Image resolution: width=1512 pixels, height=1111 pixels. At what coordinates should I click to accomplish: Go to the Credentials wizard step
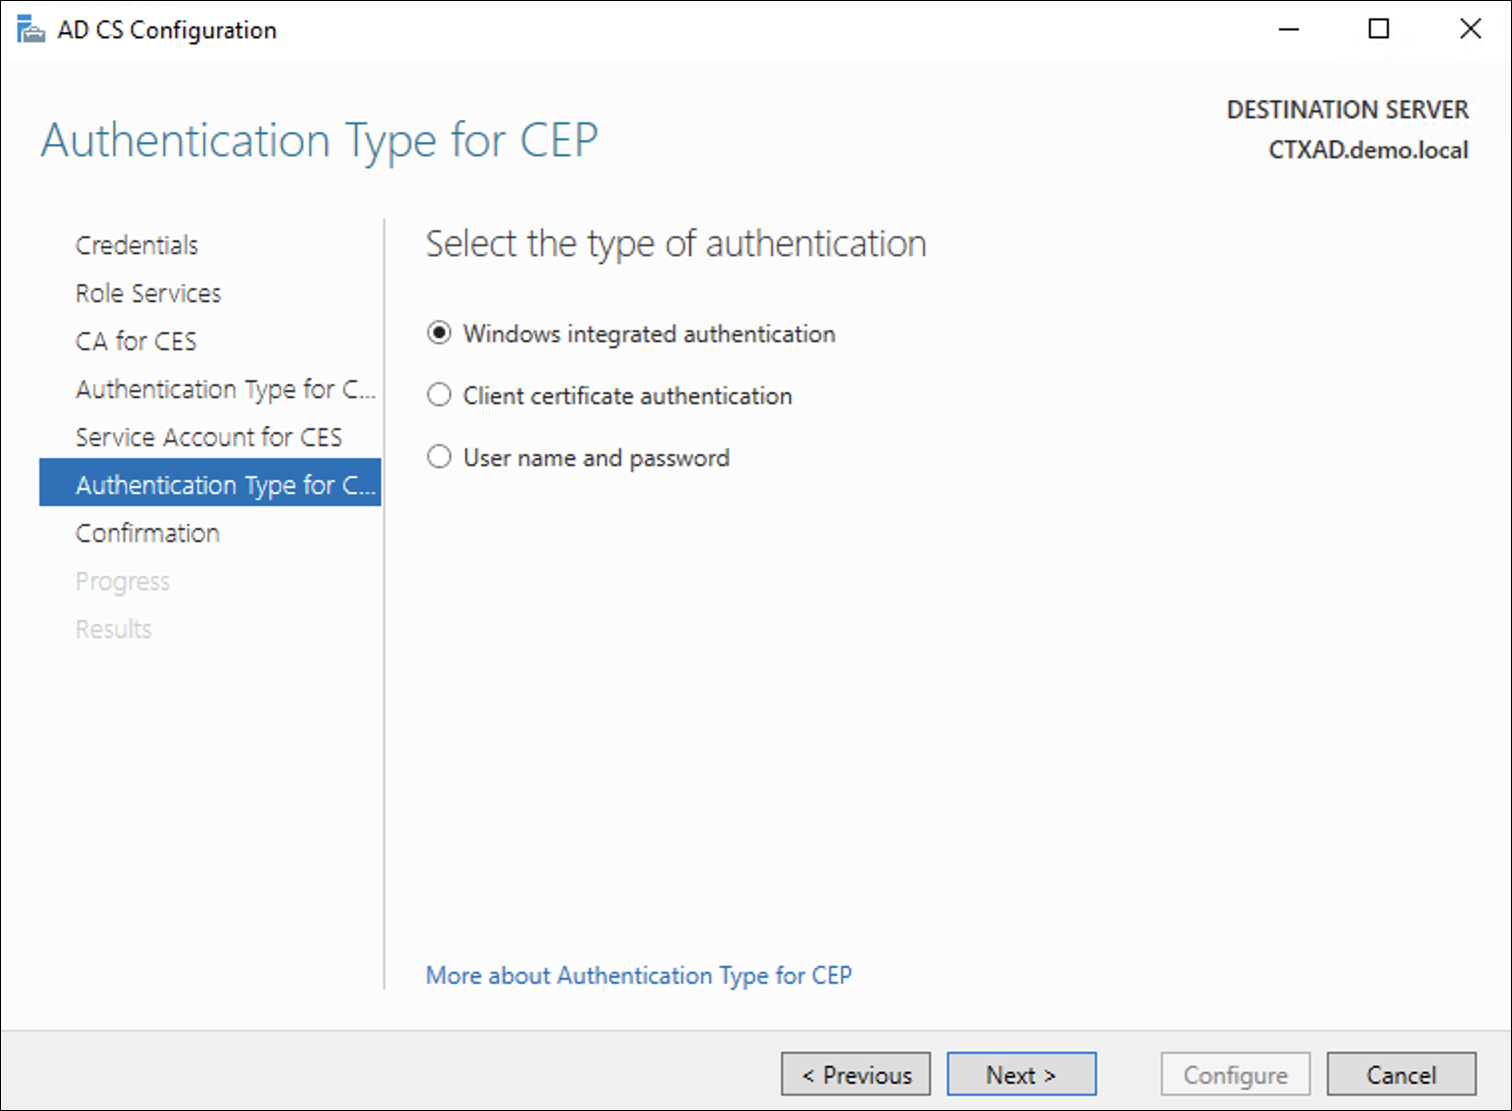(x=136, y=244)
